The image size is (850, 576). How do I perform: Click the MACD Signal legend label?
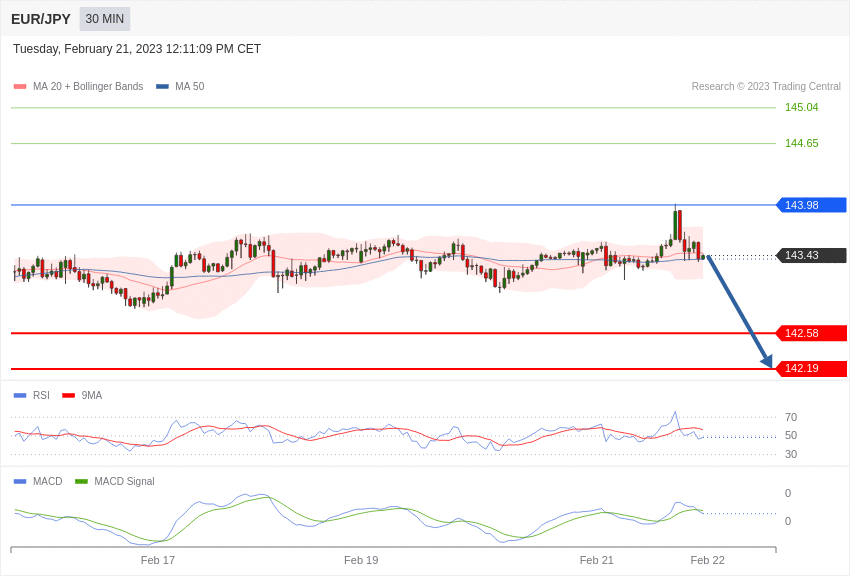[x=124, y=481]
